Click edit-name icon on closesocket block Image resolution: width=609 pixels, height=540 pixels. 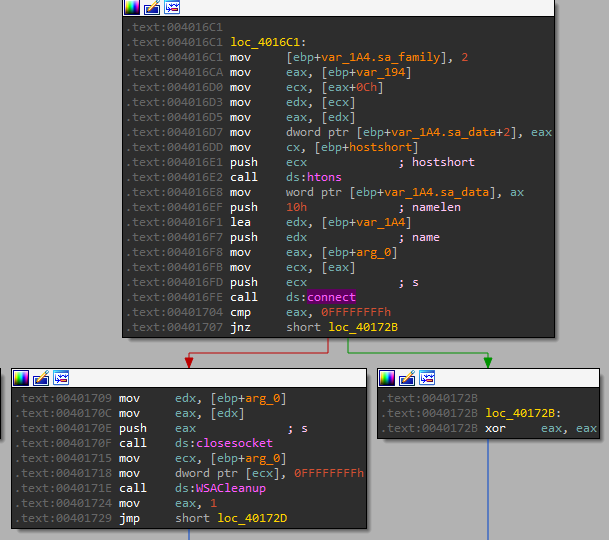tap(40, 378)
